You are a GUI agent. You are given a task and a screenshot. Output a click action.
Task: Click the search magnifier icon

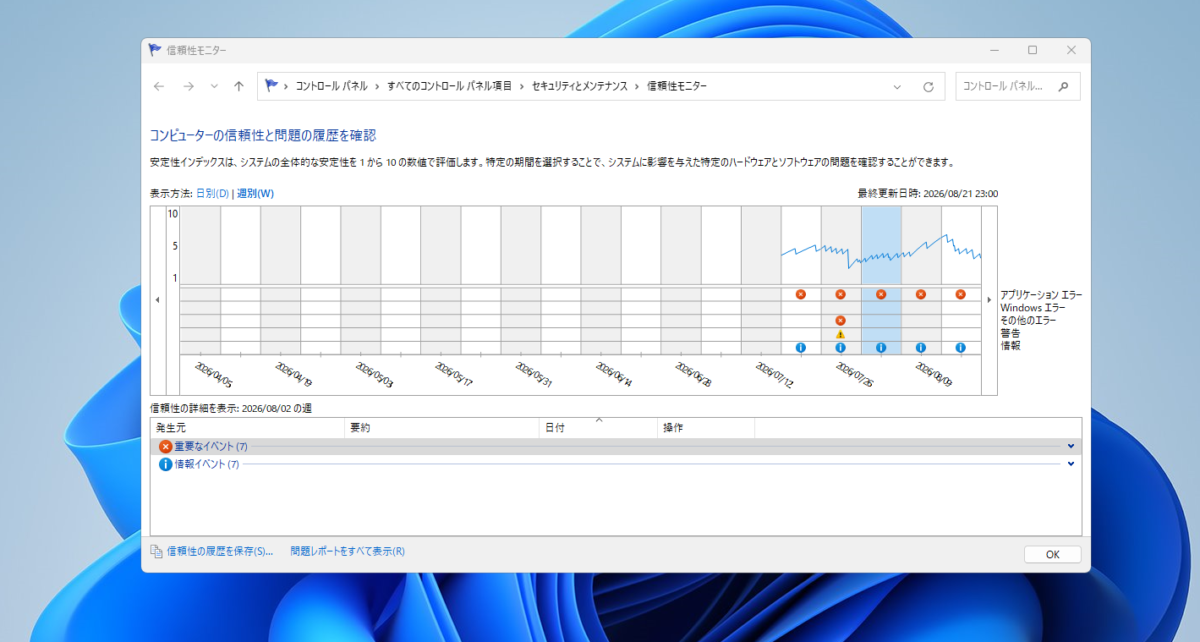[x=1063, y=86]
